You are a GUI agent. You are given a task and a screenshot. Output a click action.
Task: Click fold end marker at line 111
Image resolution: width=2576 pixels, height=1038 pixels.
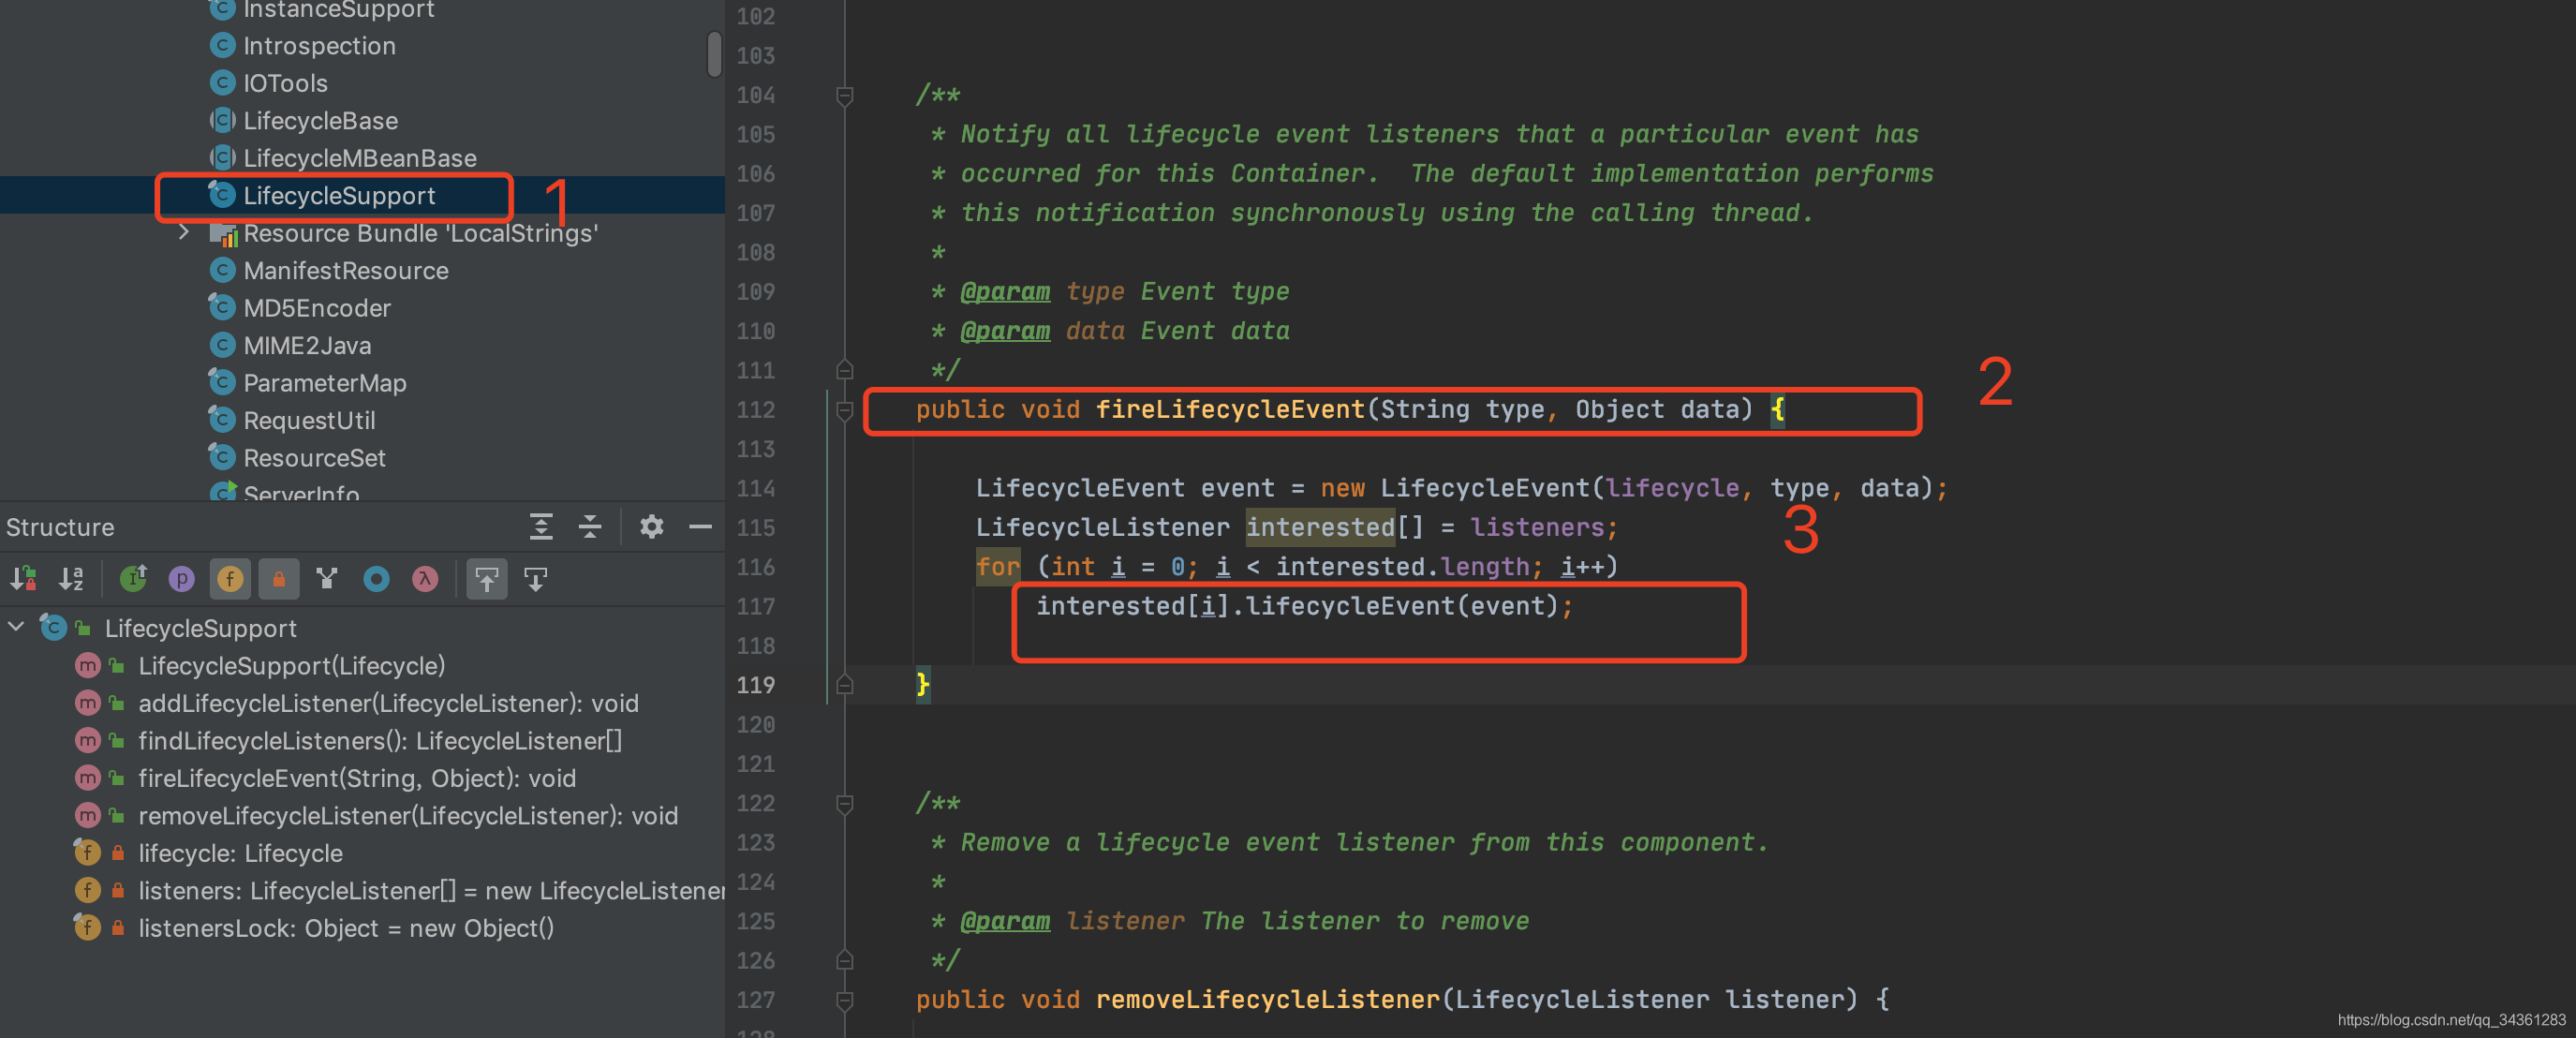(844, 370)
